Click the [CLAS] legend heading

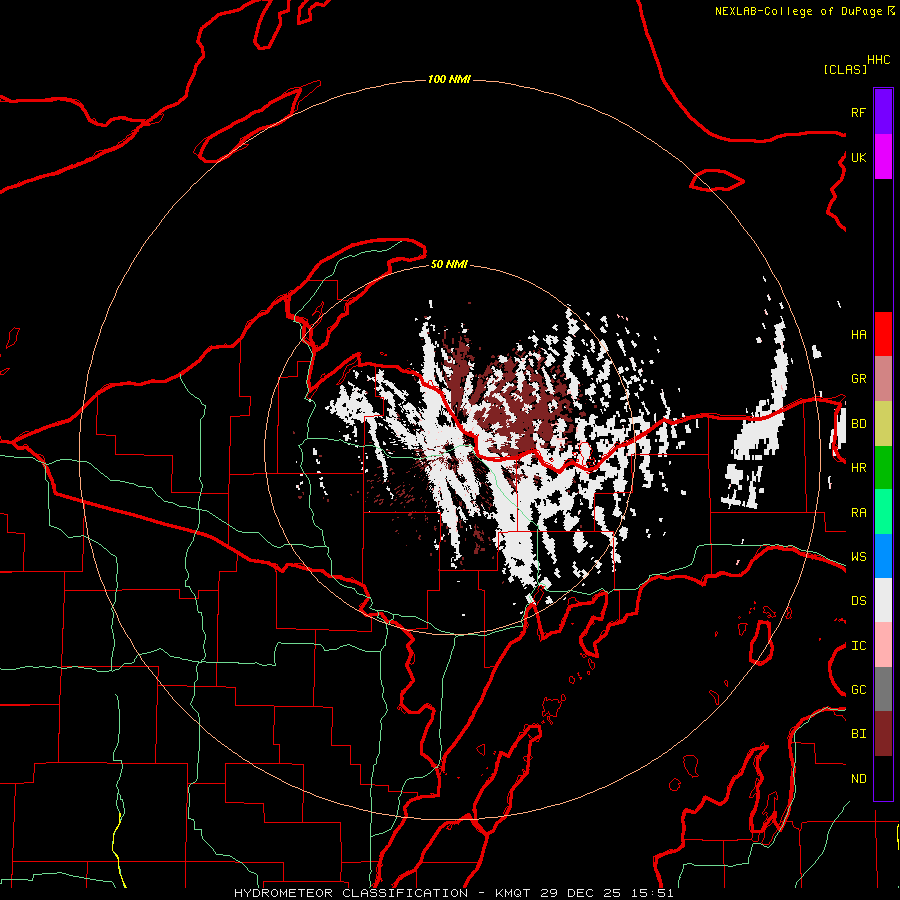(x=845, y=69)
